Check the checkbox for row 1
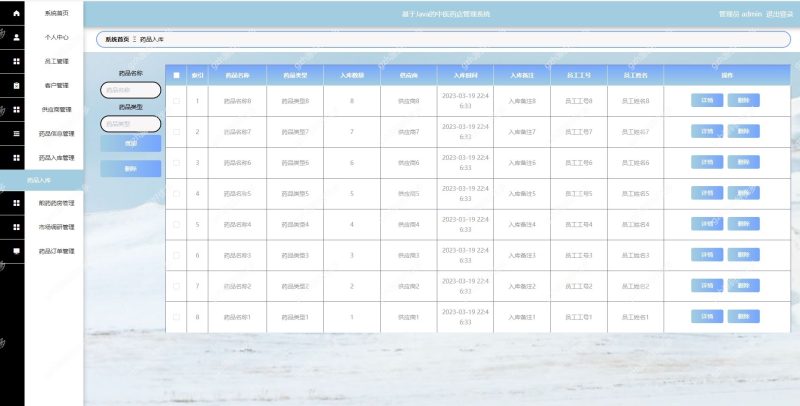800x406 pixels. tap(176, 101)
